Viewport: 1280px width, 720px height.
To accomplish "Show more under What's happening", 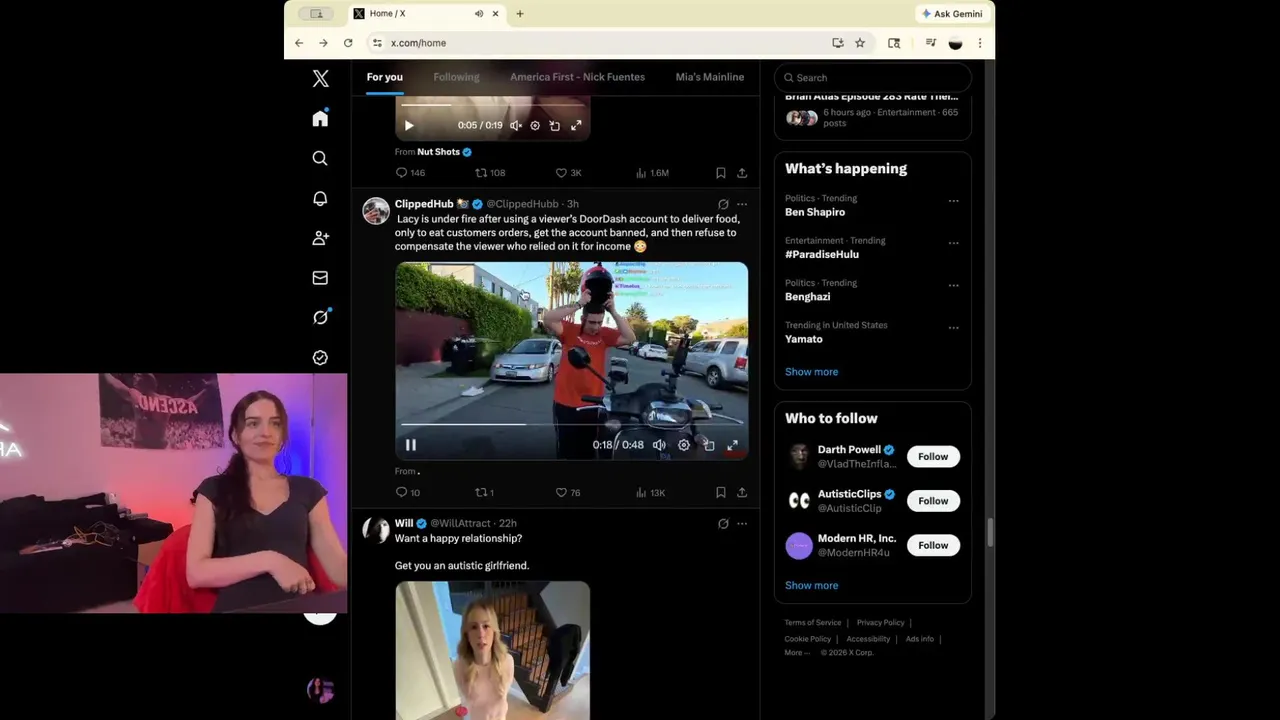I will (x=811, y=372).
